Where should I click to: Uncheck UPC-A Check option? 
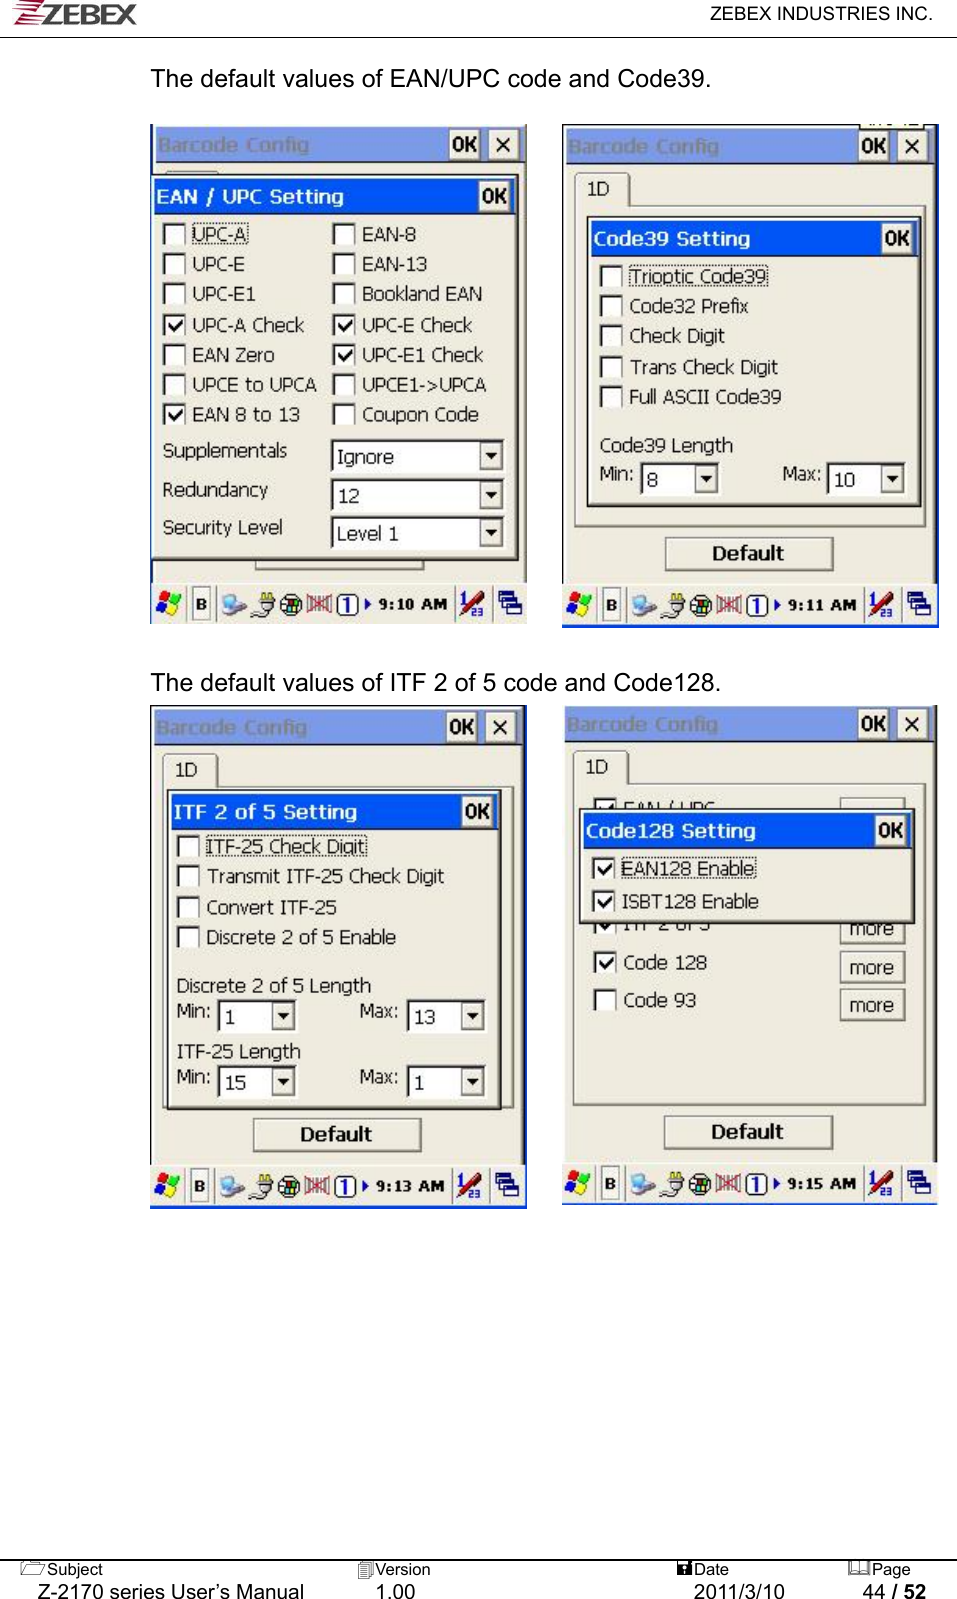point(174,325)
